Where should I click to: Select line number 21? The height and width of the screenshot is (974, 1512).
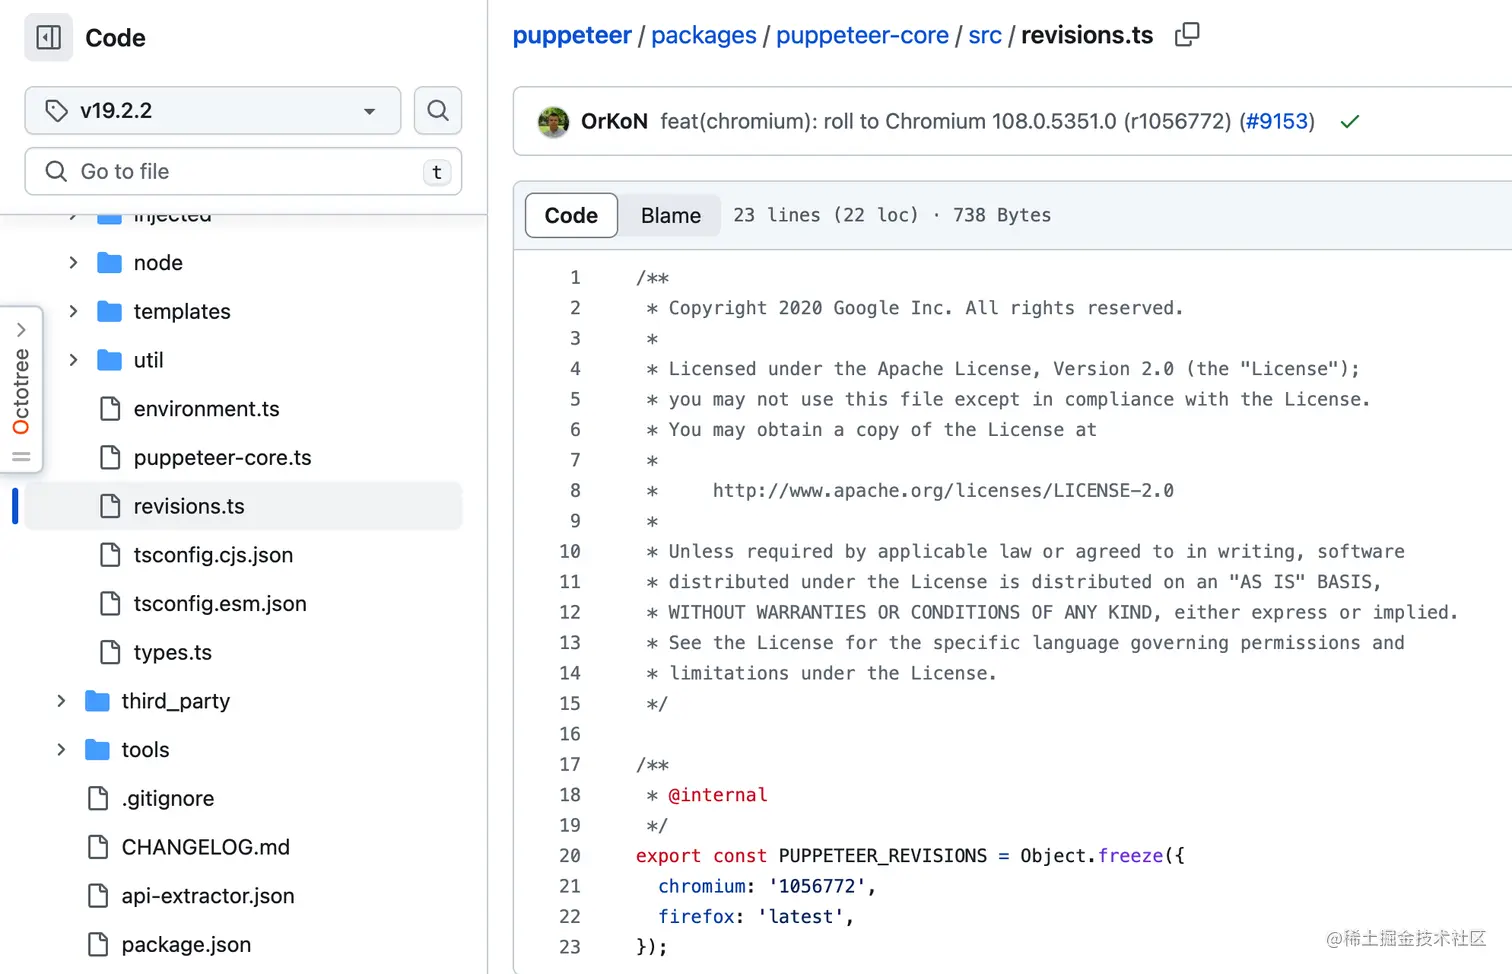pos(569,886)
